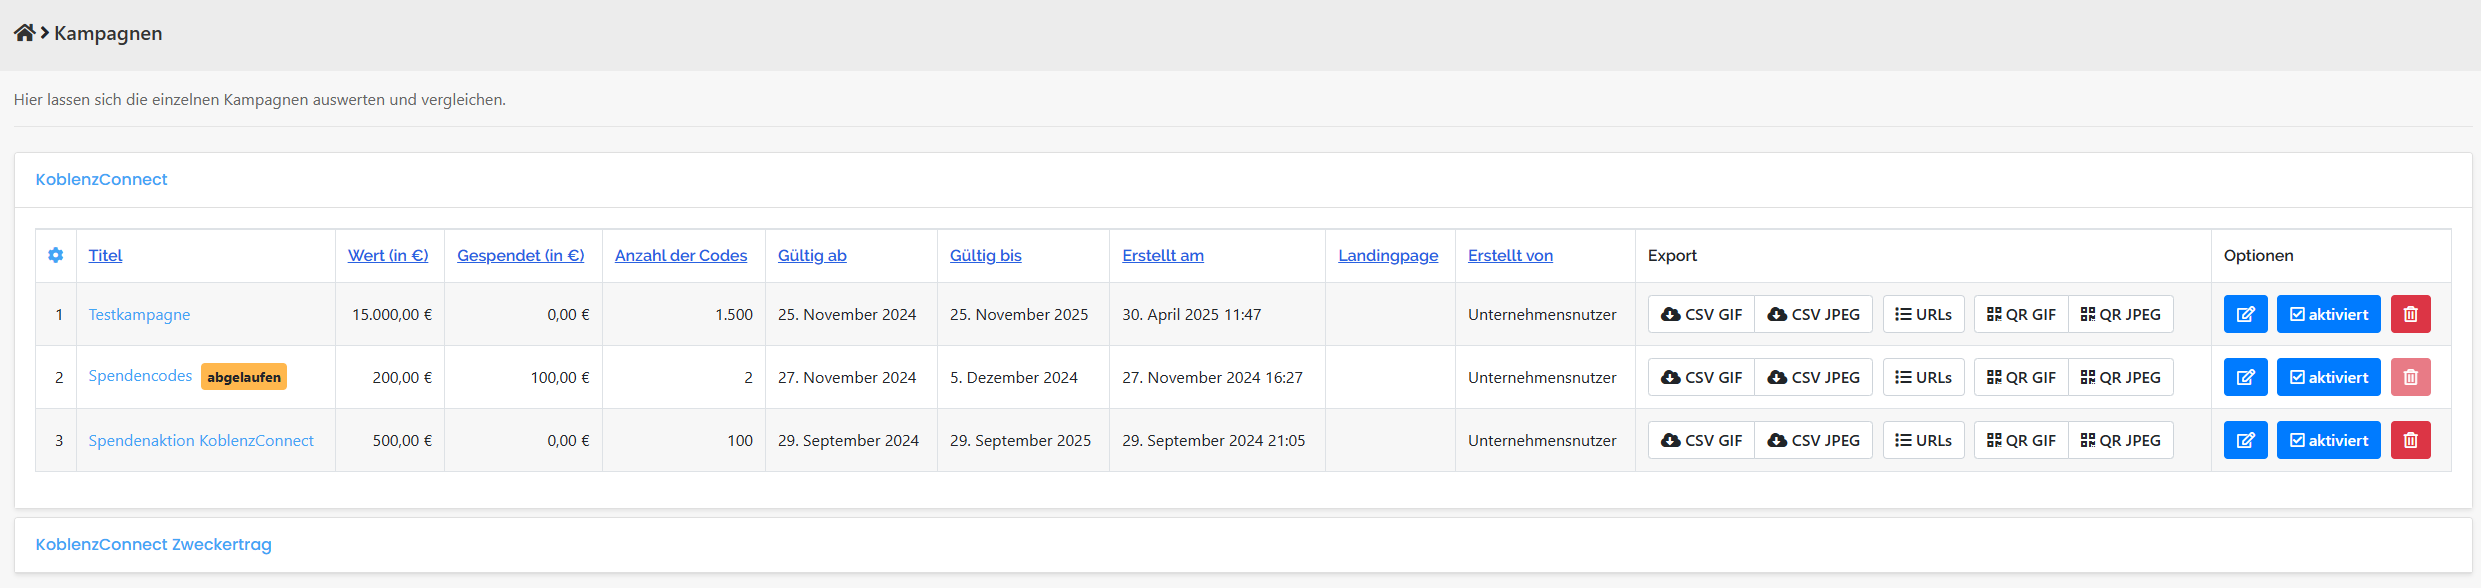Sort by Gültig bis column

click(x=985, y=255)
